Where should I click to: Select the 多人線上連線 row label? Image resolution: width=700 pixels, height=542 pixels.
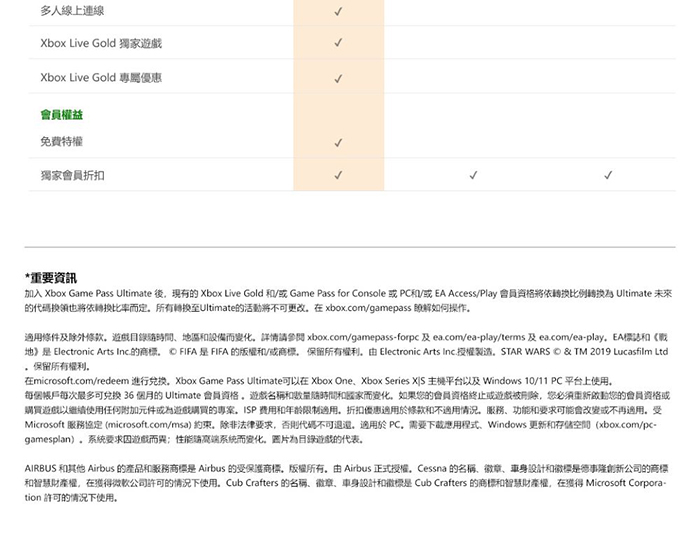point(72,11)
